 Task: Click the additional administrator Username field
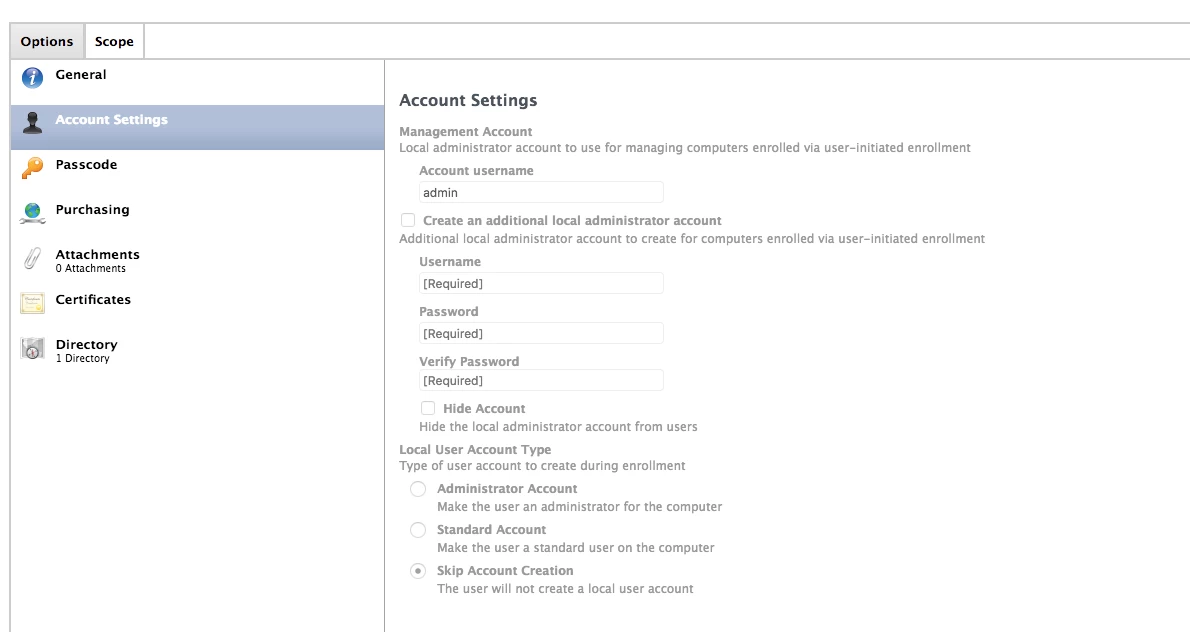point(541,284)
